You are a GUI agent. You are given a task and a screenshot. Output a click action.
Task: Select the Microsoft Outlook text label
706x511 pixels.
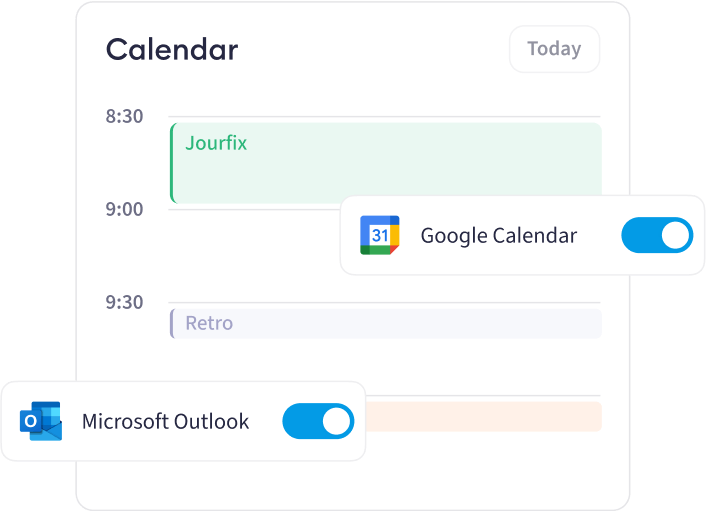pos(165,421)
